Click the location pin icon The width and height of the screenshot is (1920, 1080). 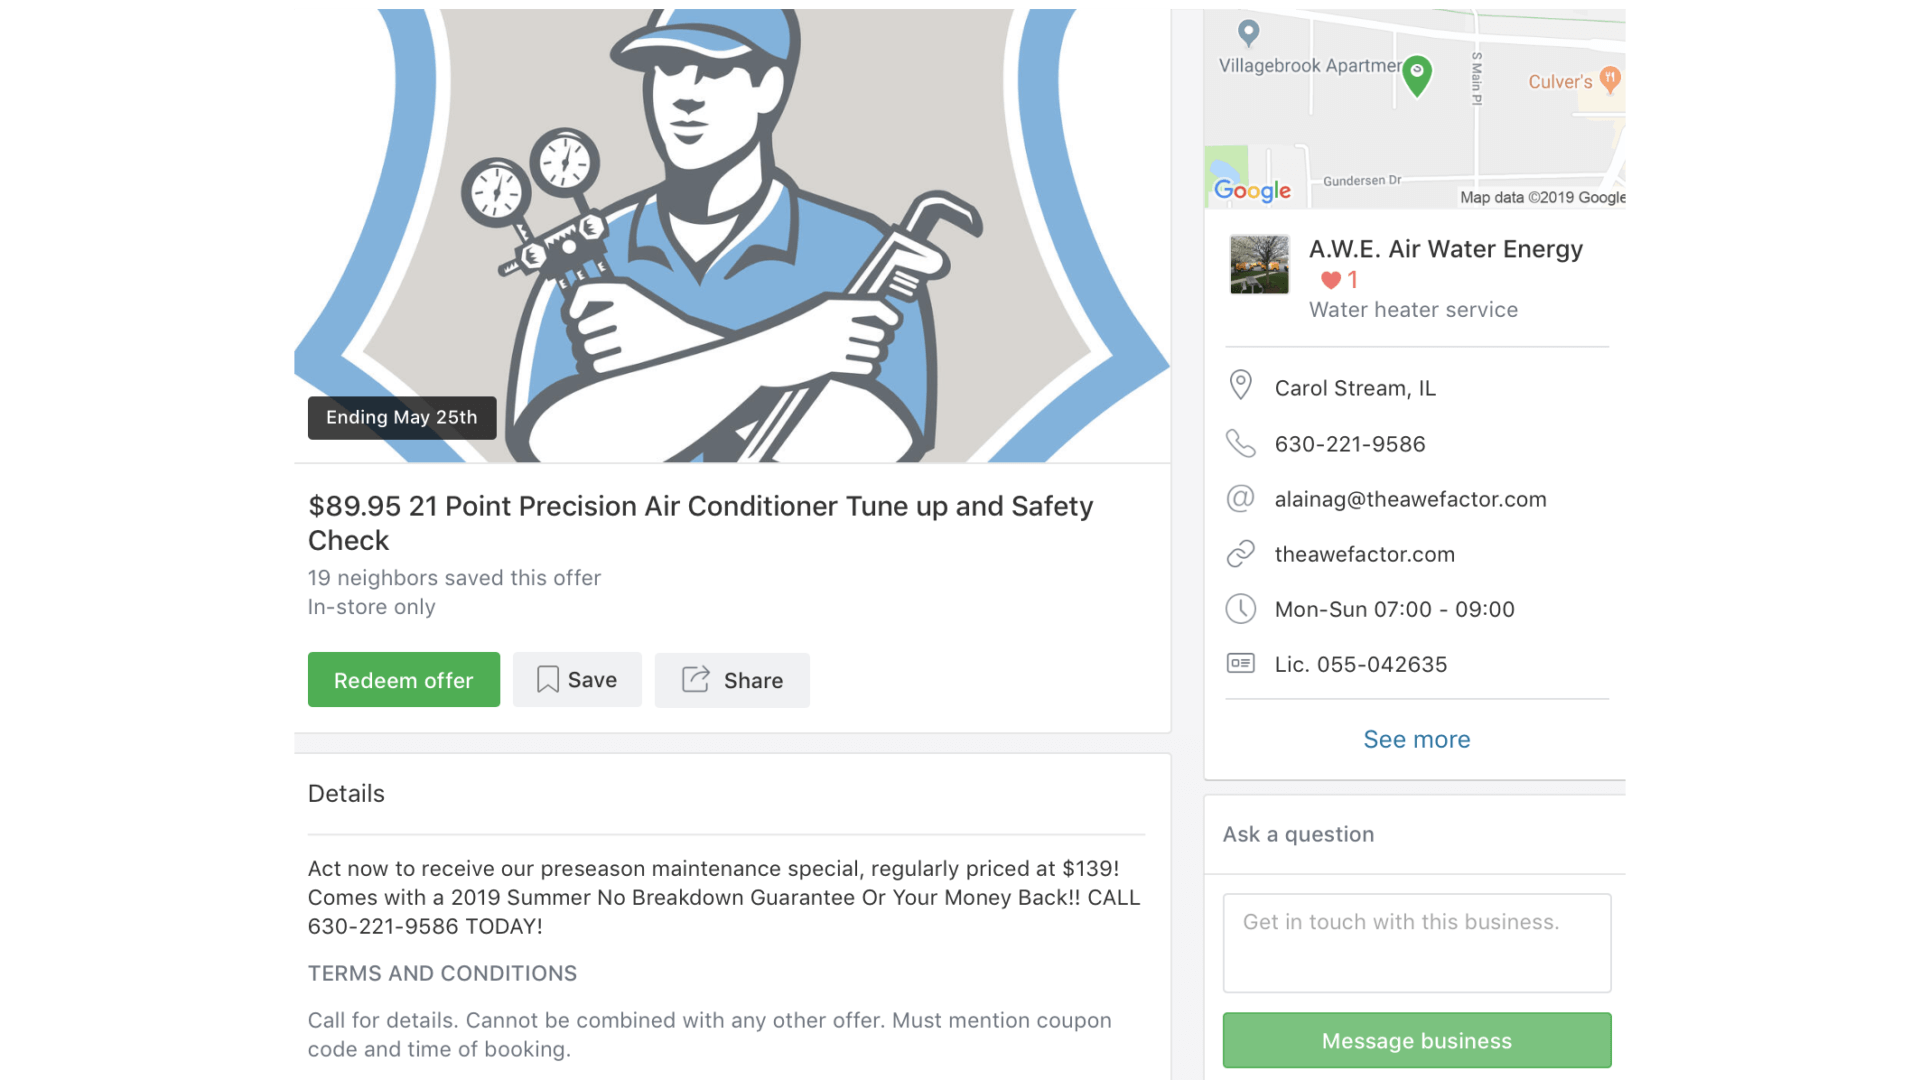tap(1240, 386)
